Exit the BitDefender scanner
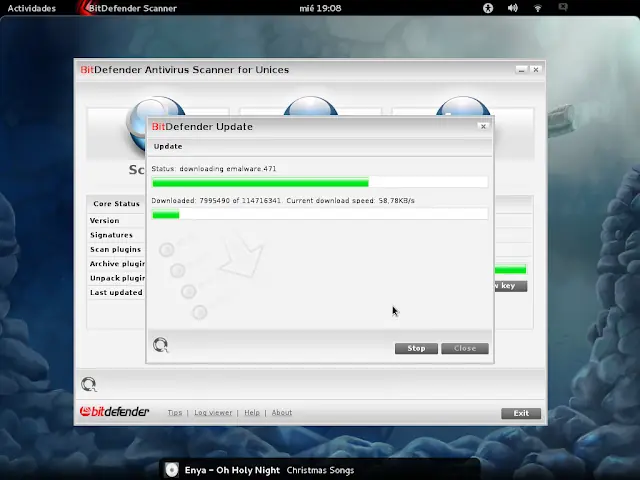Image resolution: width=640 pixels, height=480 pixels. (521, 413)
